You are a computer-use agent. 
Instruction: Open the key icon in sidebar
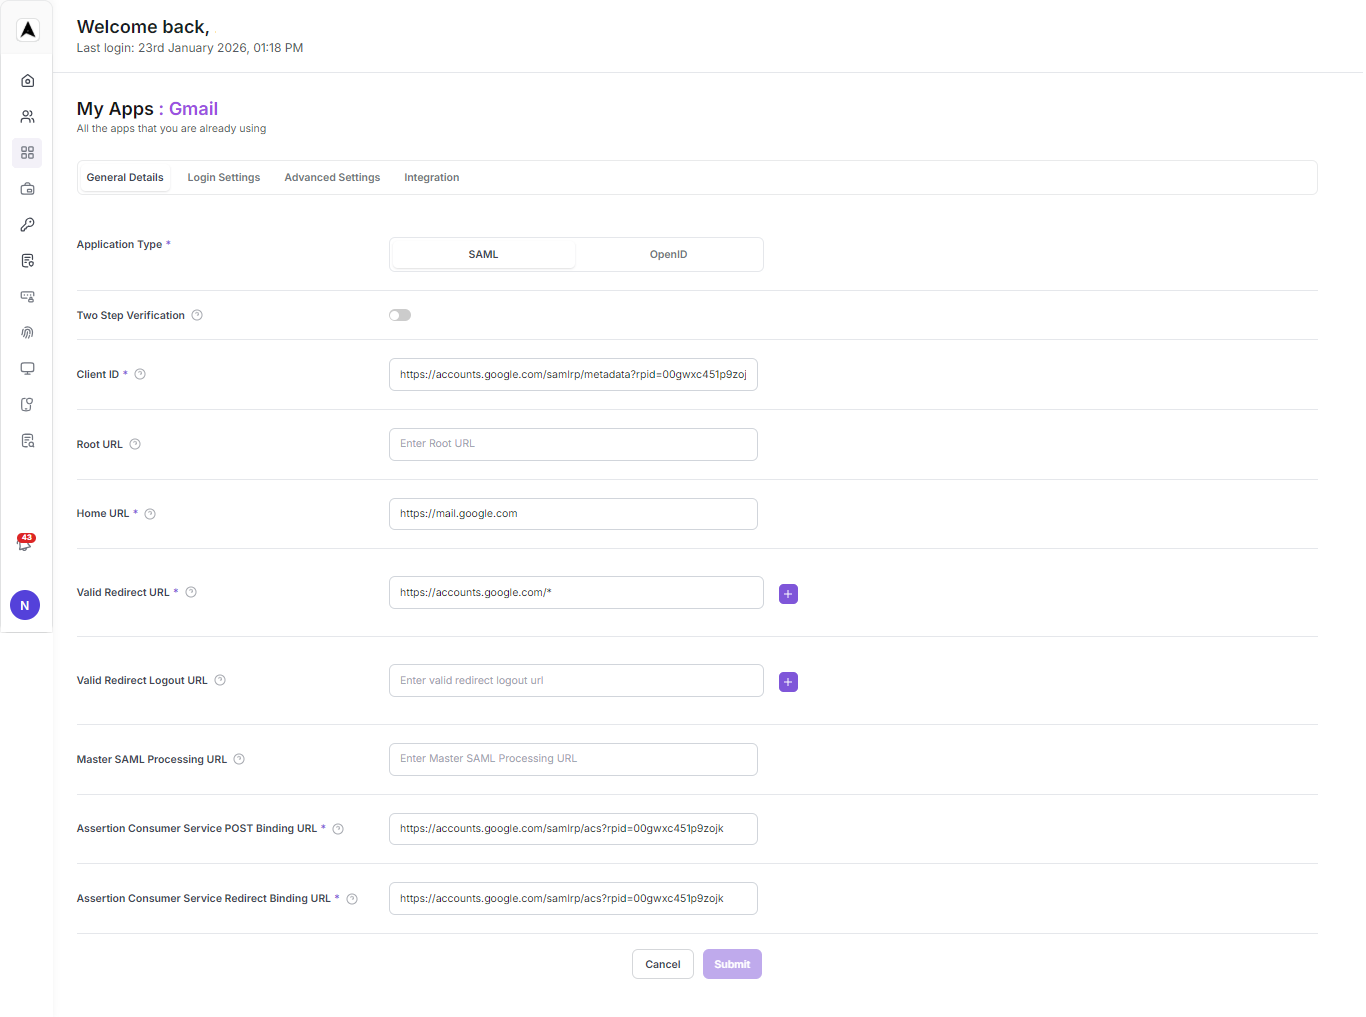pos(28,225)
